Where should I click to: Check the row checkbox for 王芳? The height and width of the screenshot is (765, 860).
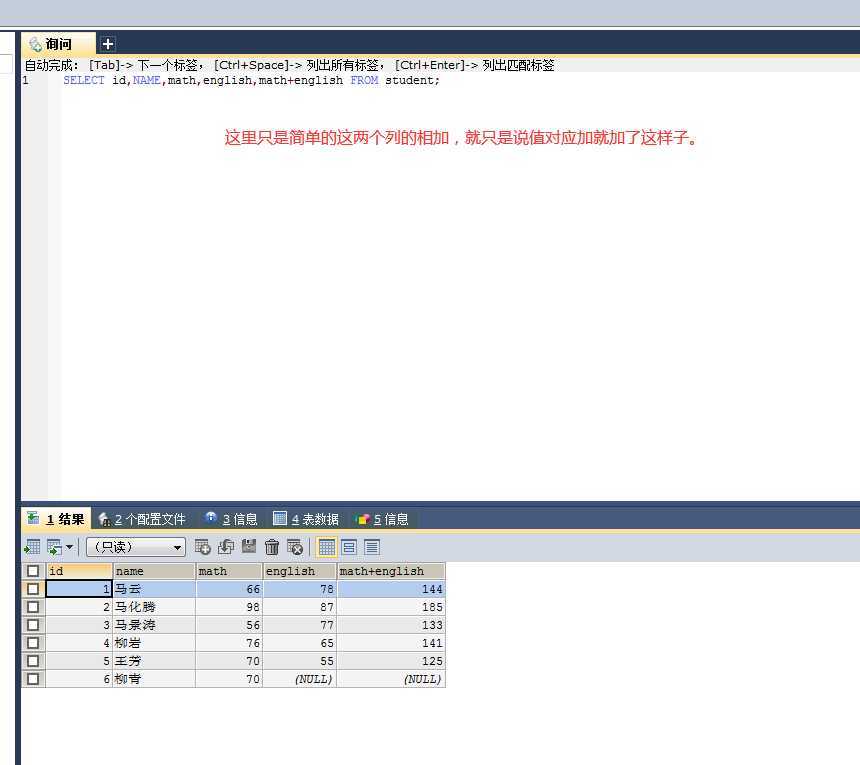(33, 661)
